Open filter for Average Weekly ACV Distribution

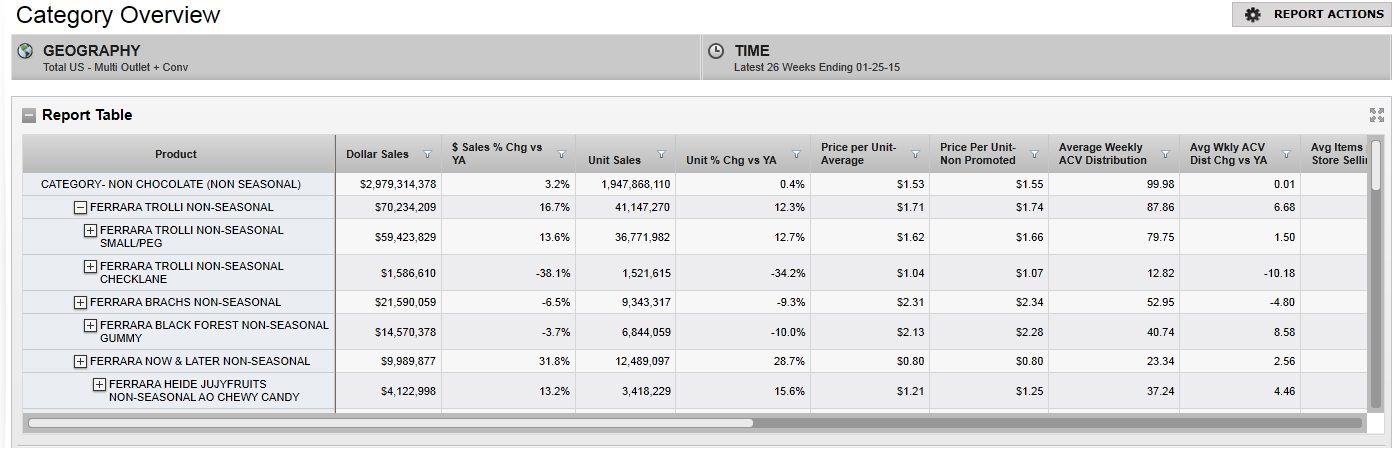[1165, 155]
